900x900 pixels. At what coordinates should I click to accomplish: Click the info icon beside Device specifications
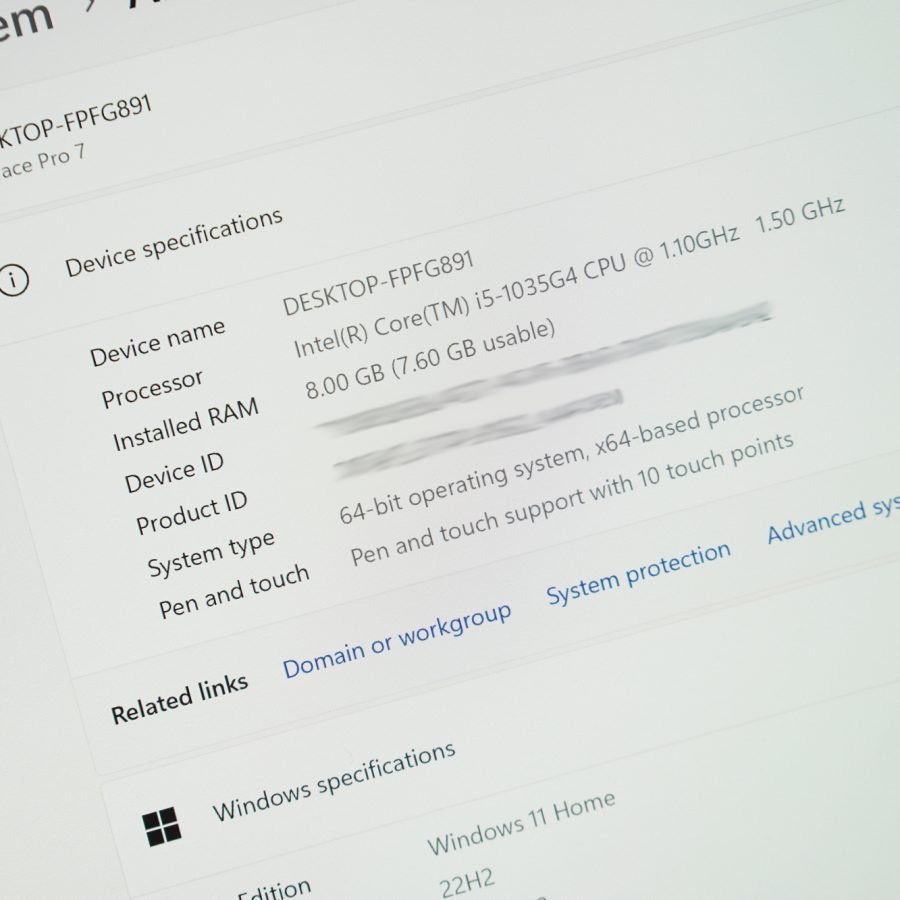[x=13, y=280]
